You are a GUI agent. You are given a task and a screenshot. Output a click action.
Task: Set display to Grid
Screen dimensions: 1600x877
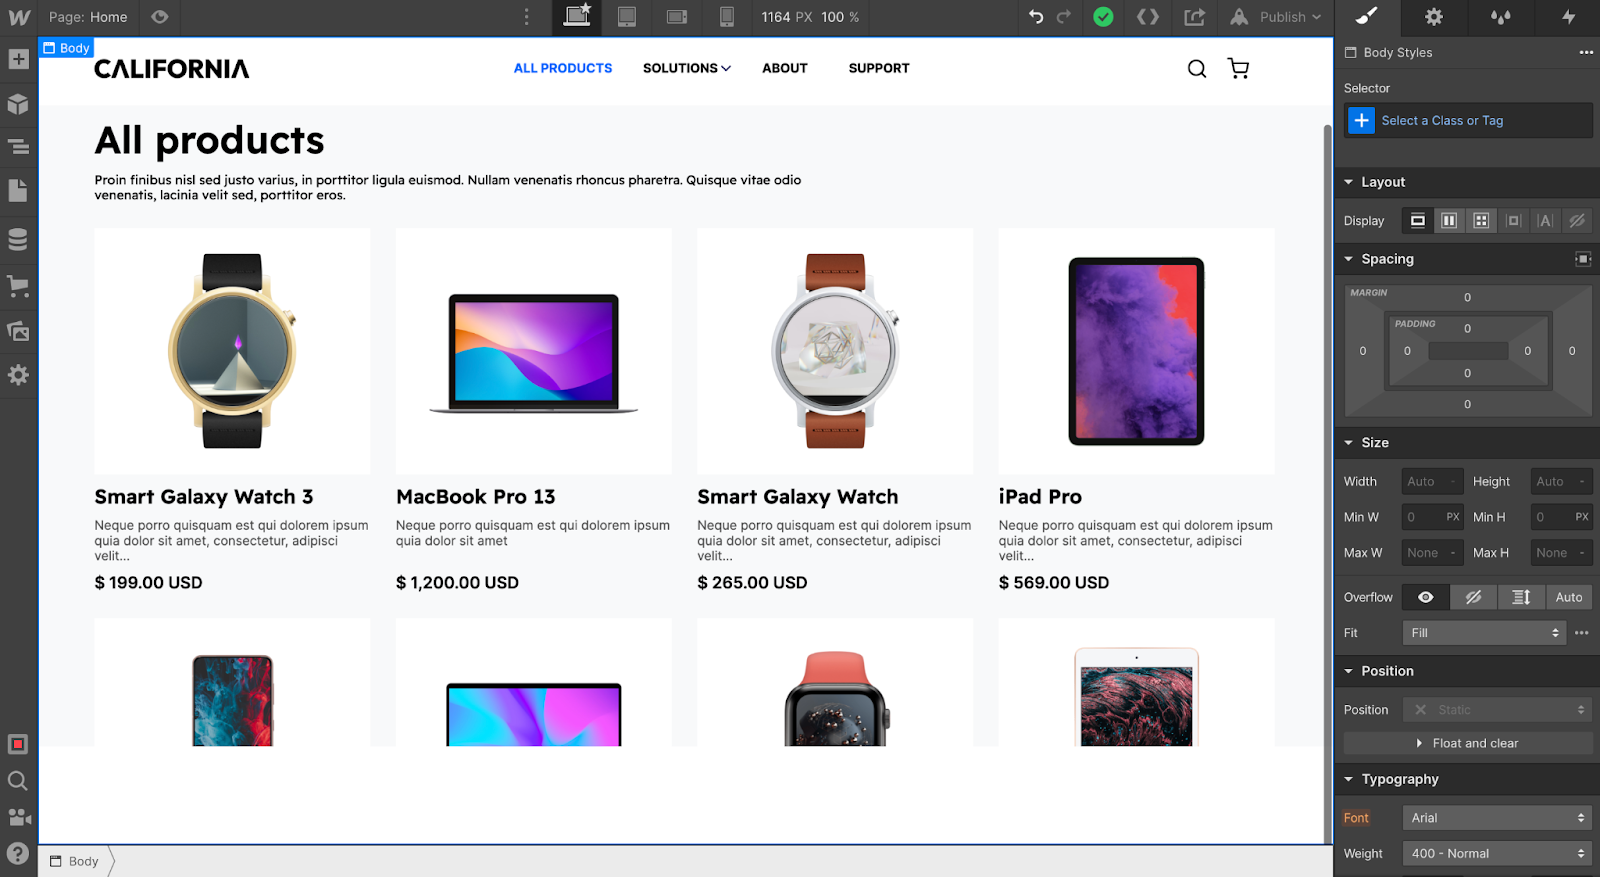pyautogui.click(x=1481, y=221)
